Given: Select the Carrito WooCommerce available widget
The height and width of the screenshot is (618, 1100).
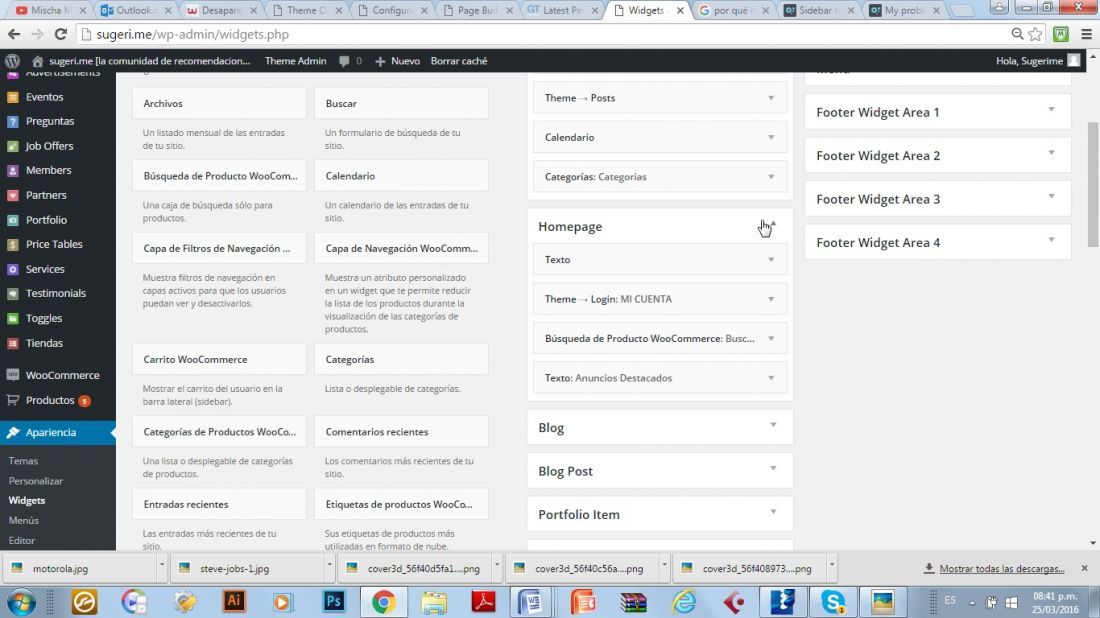Looking at the screenshot, I should pos(219,359).
